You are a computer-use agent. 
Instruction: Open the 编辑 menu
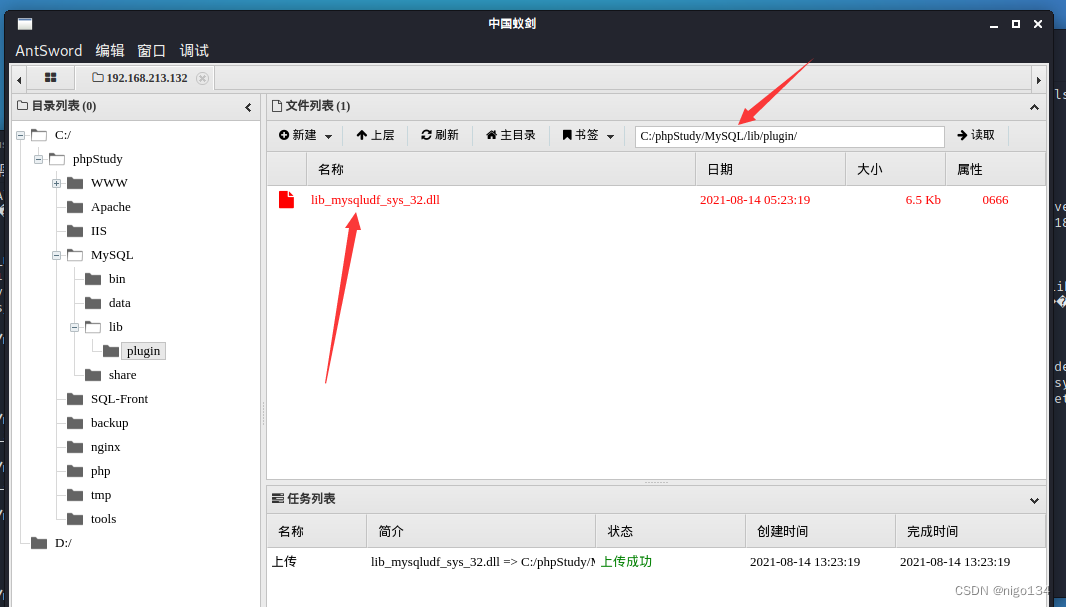(x=109, y=51)
